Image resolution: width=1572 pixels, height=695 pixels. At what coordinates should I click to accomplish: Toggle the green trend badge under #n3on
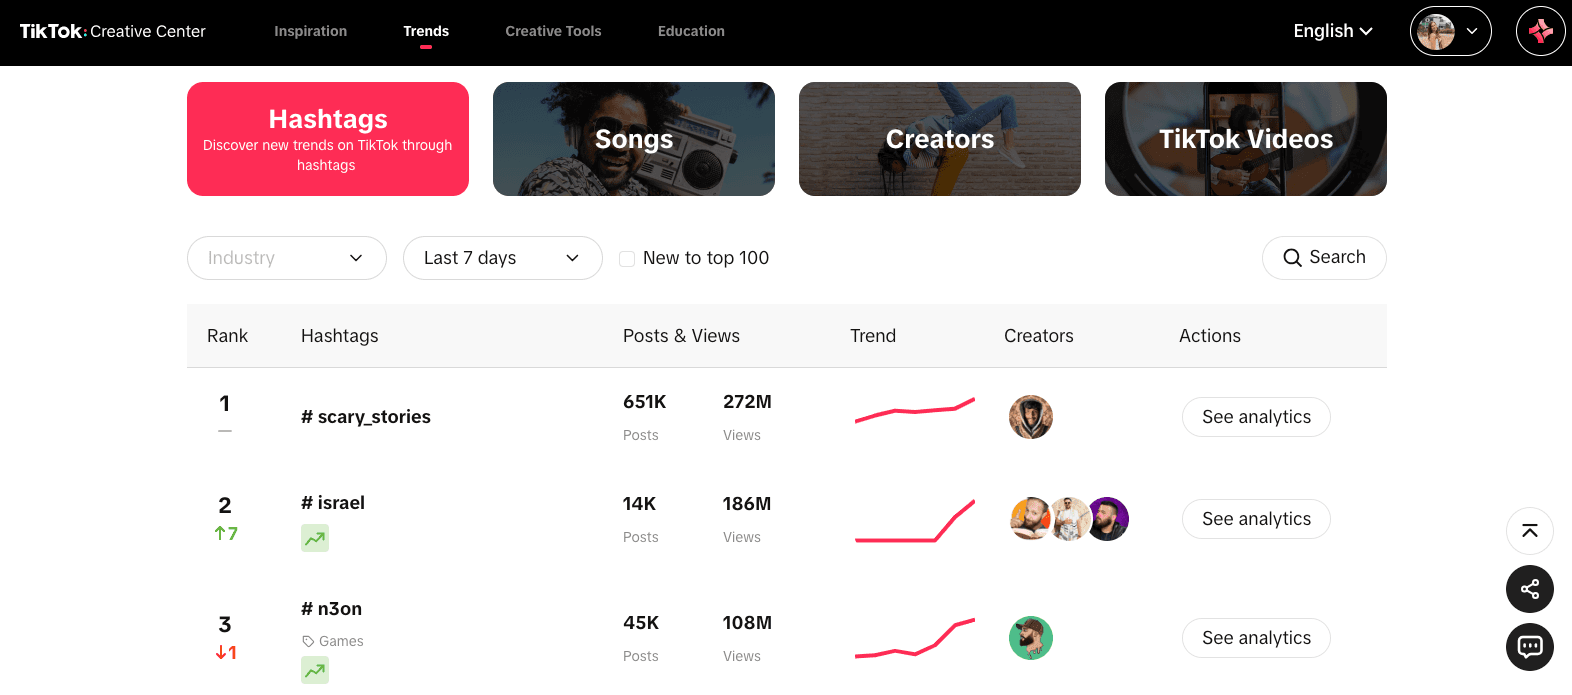315,670
